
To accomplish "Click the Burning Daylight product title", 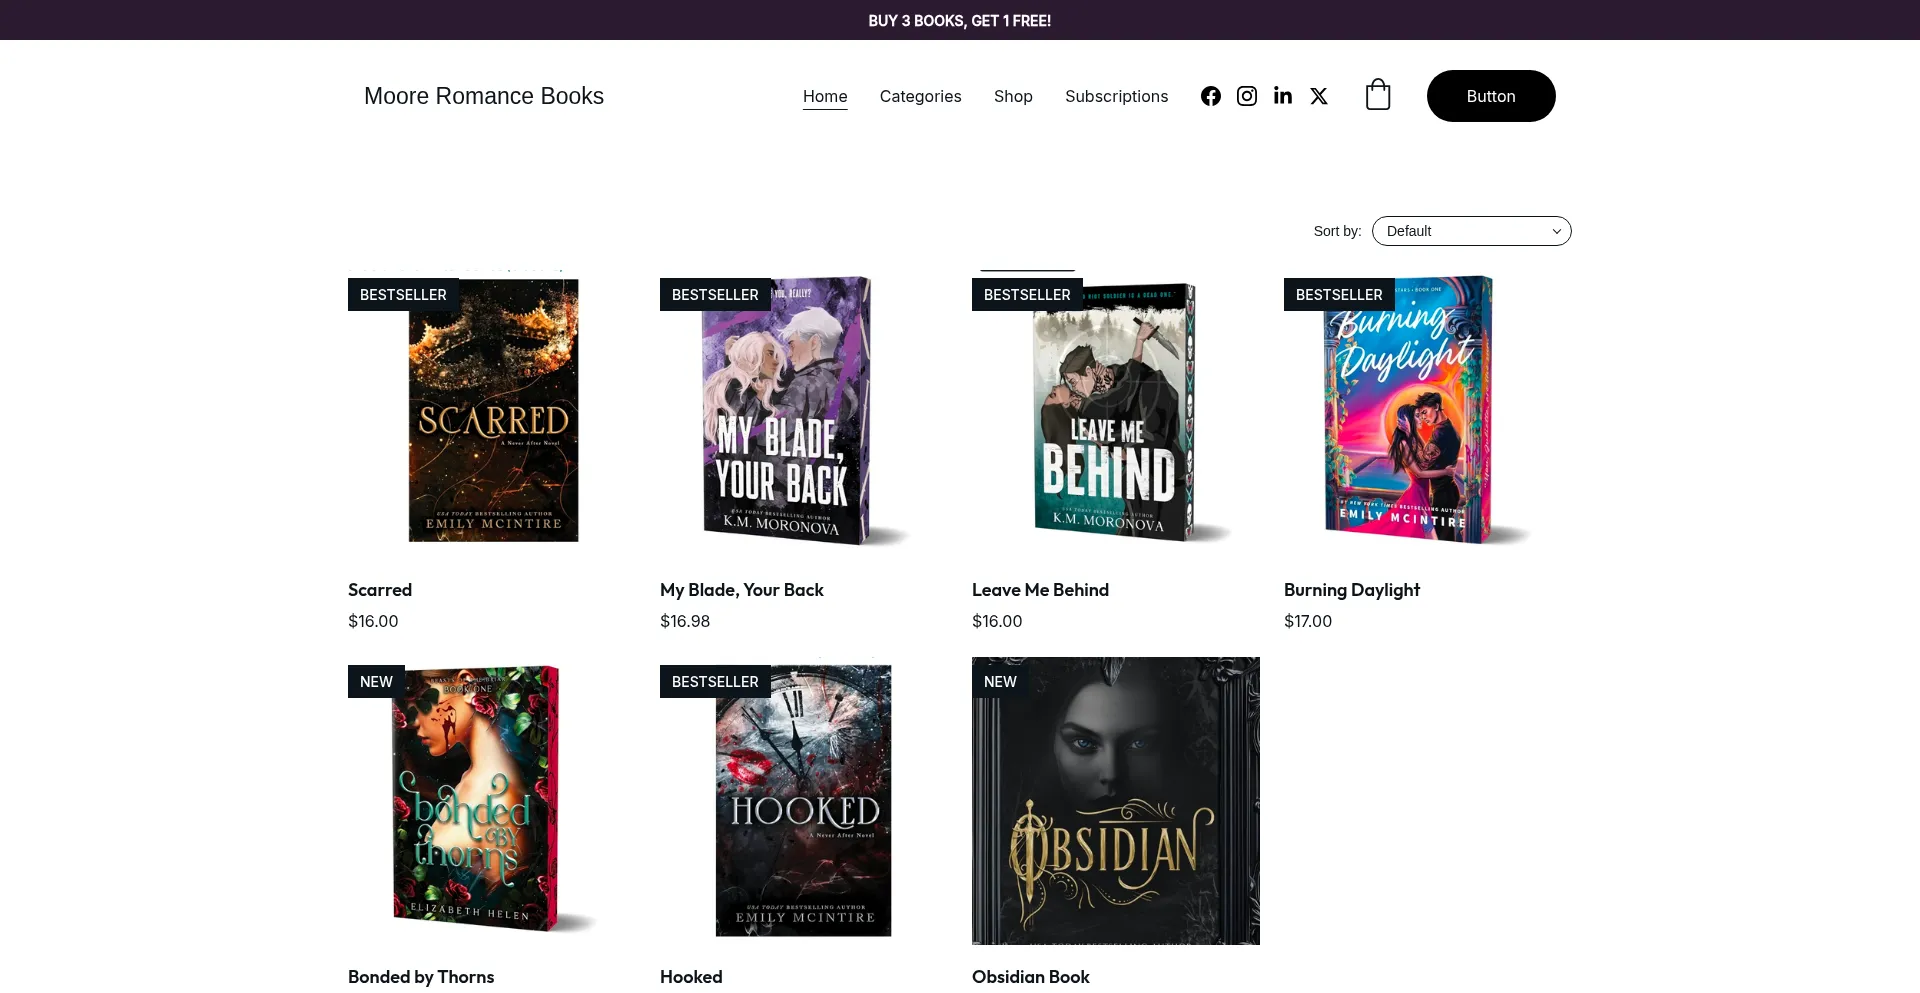I will [1352, 590].
